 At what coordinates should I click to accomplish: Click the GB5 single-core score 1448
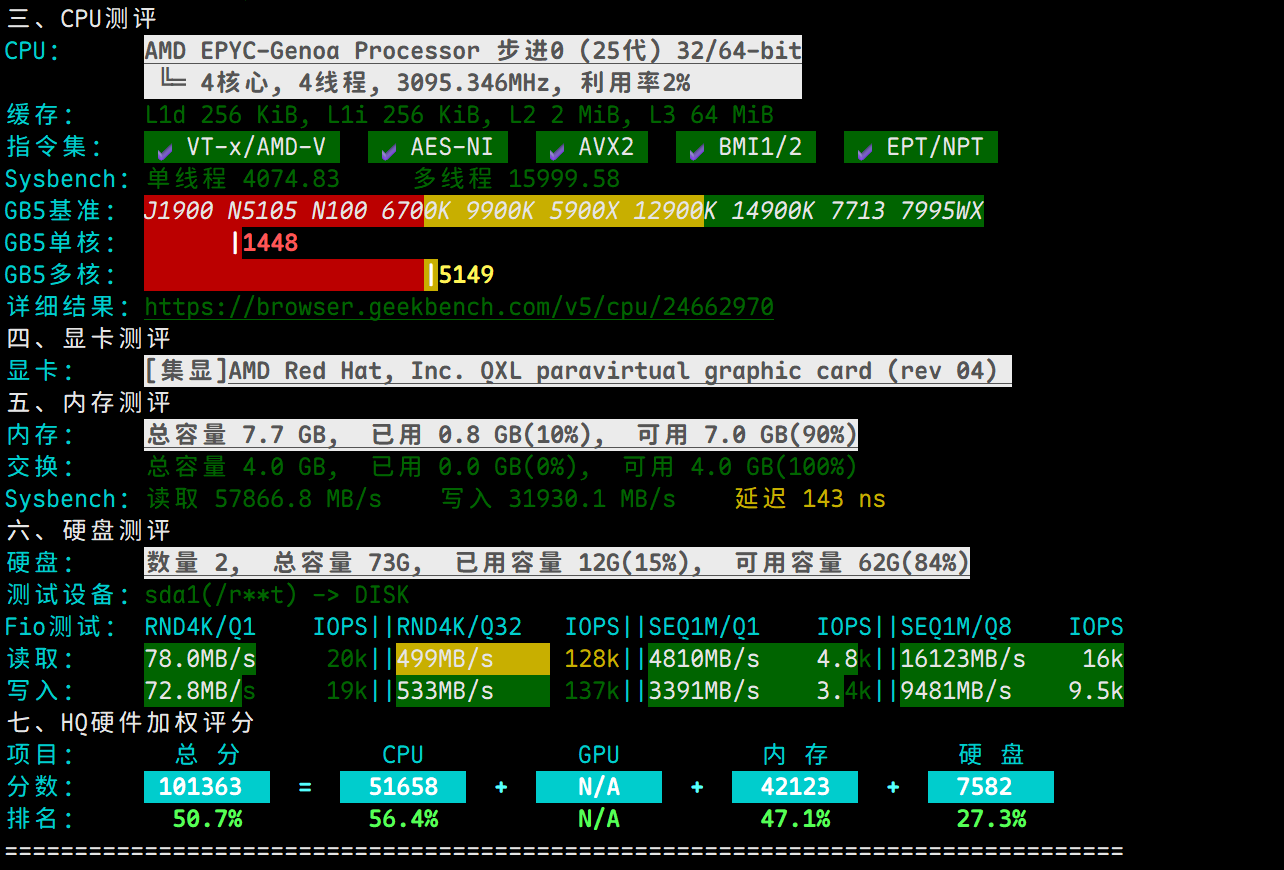(x=270, y=243)
